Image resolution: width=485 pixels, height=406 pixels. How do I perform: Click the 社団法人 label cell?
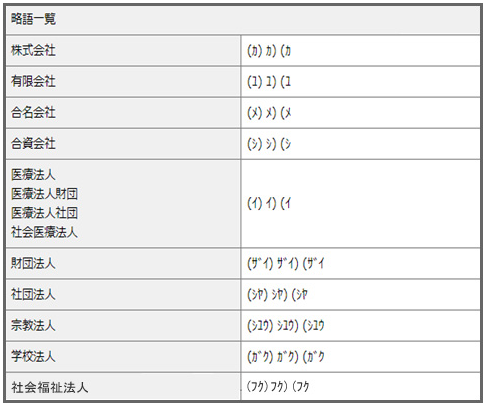(x=123, y=295)
